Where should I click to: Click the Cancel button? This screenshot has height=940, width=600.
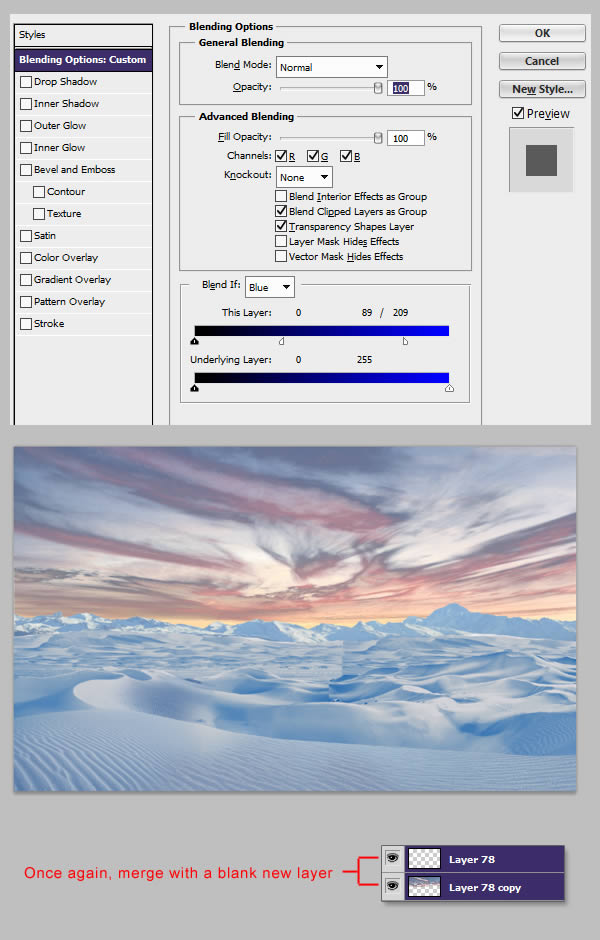[x=542, y=61]
